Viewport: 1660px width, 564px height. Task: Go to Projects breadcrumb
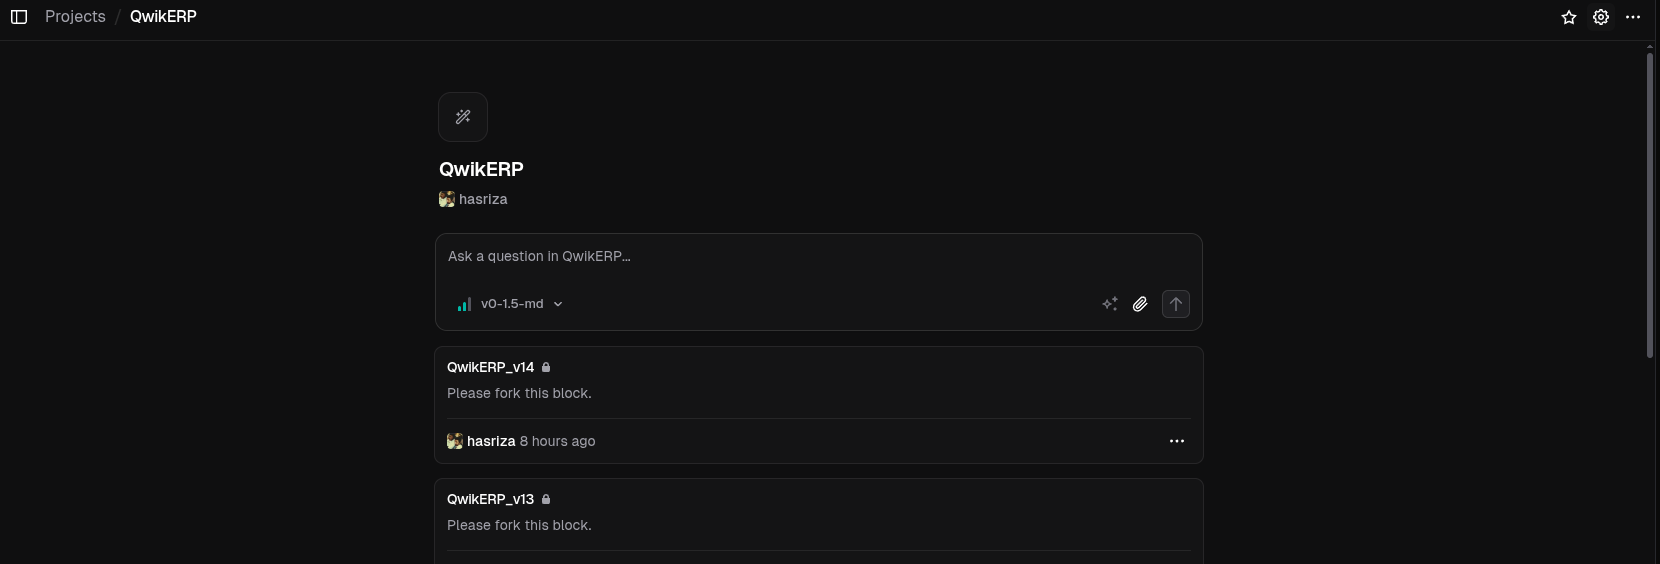click(75, 17)
